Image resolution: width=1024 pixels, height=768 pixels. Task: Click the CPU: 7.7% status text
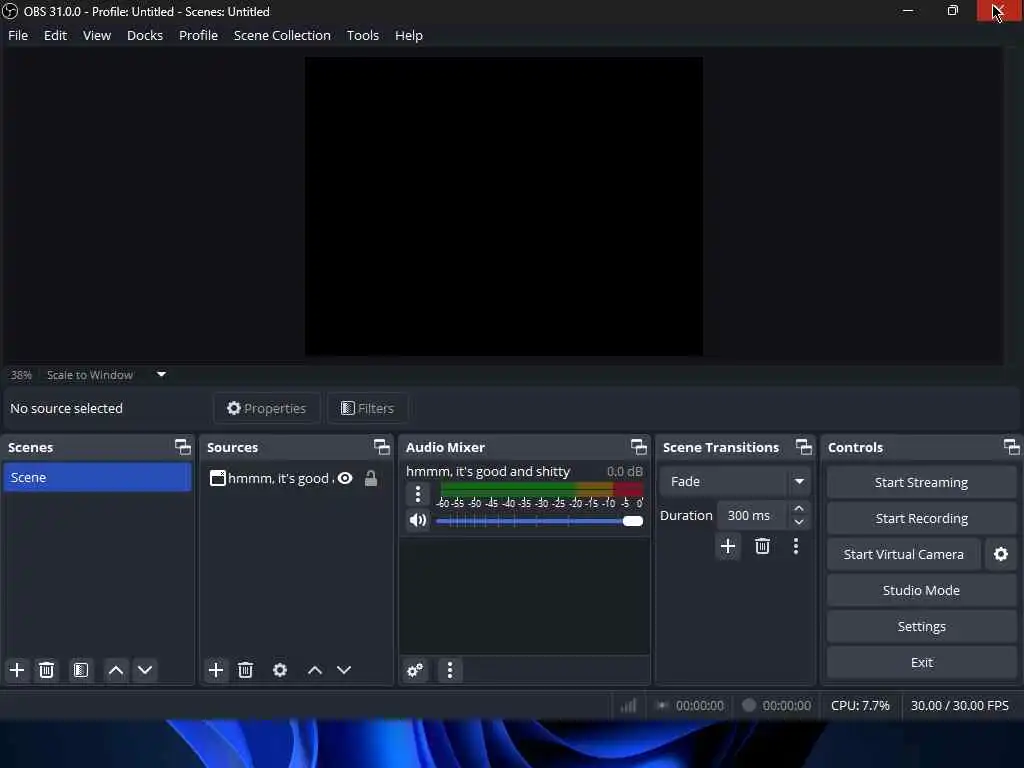(x=859, y=706)
